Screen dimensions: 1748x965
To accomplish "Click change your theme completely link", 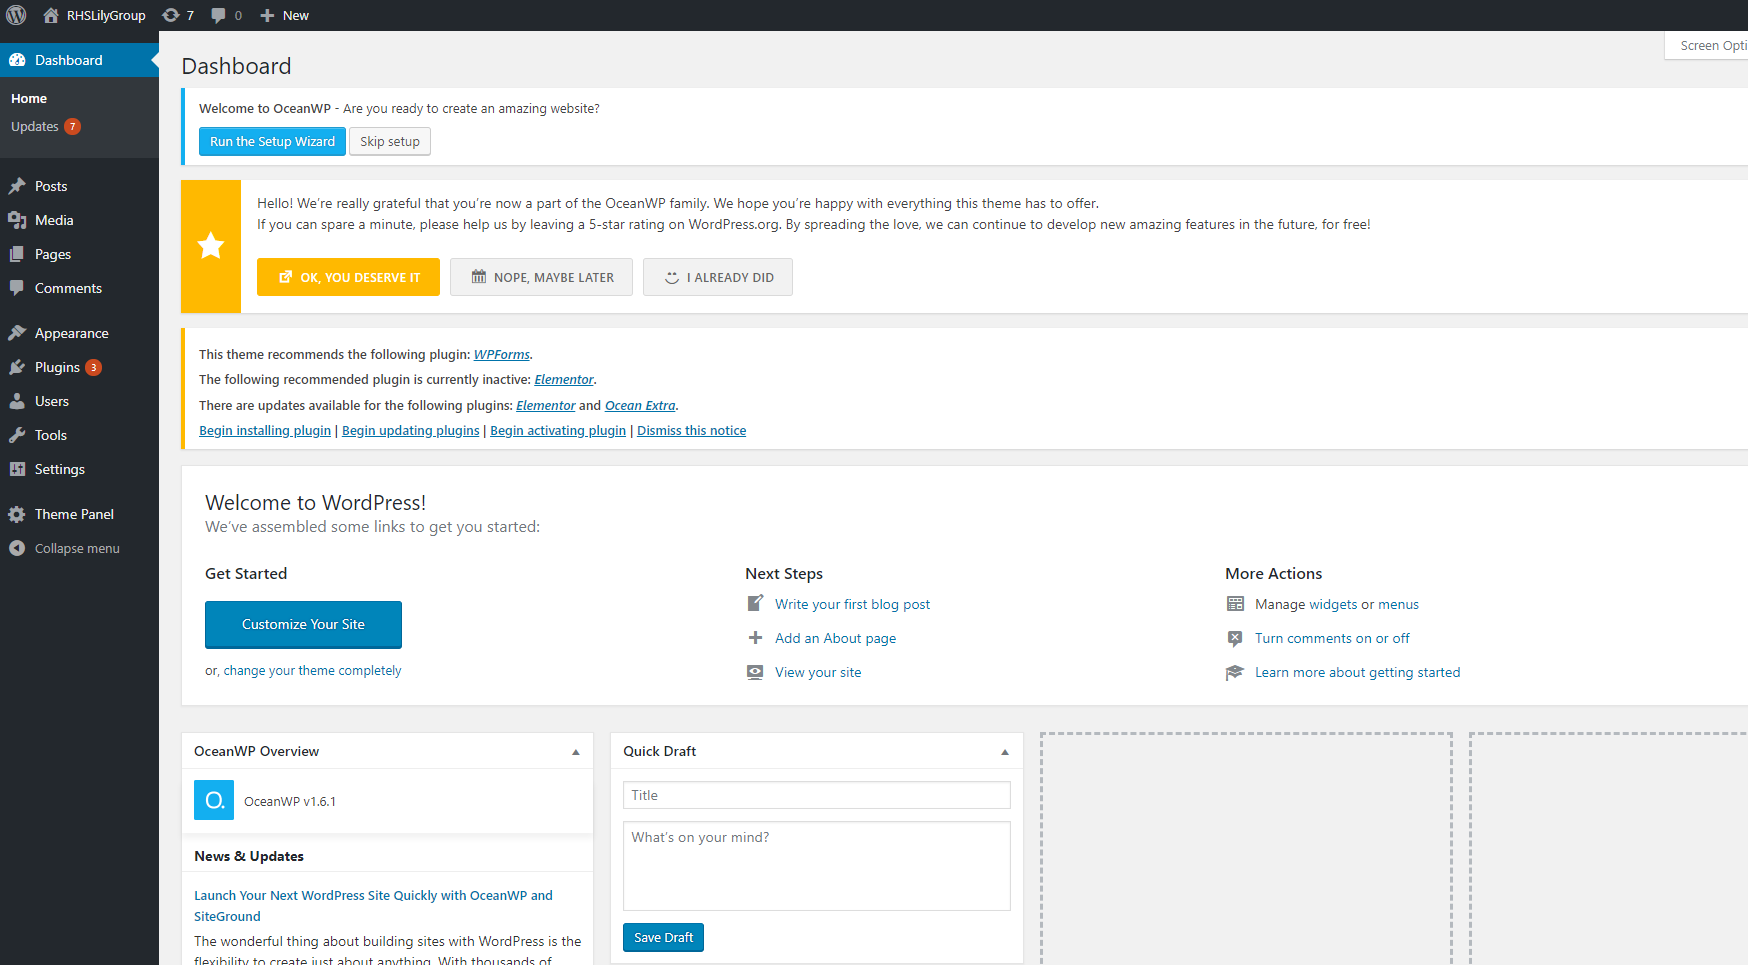I will tap(312, 671).
